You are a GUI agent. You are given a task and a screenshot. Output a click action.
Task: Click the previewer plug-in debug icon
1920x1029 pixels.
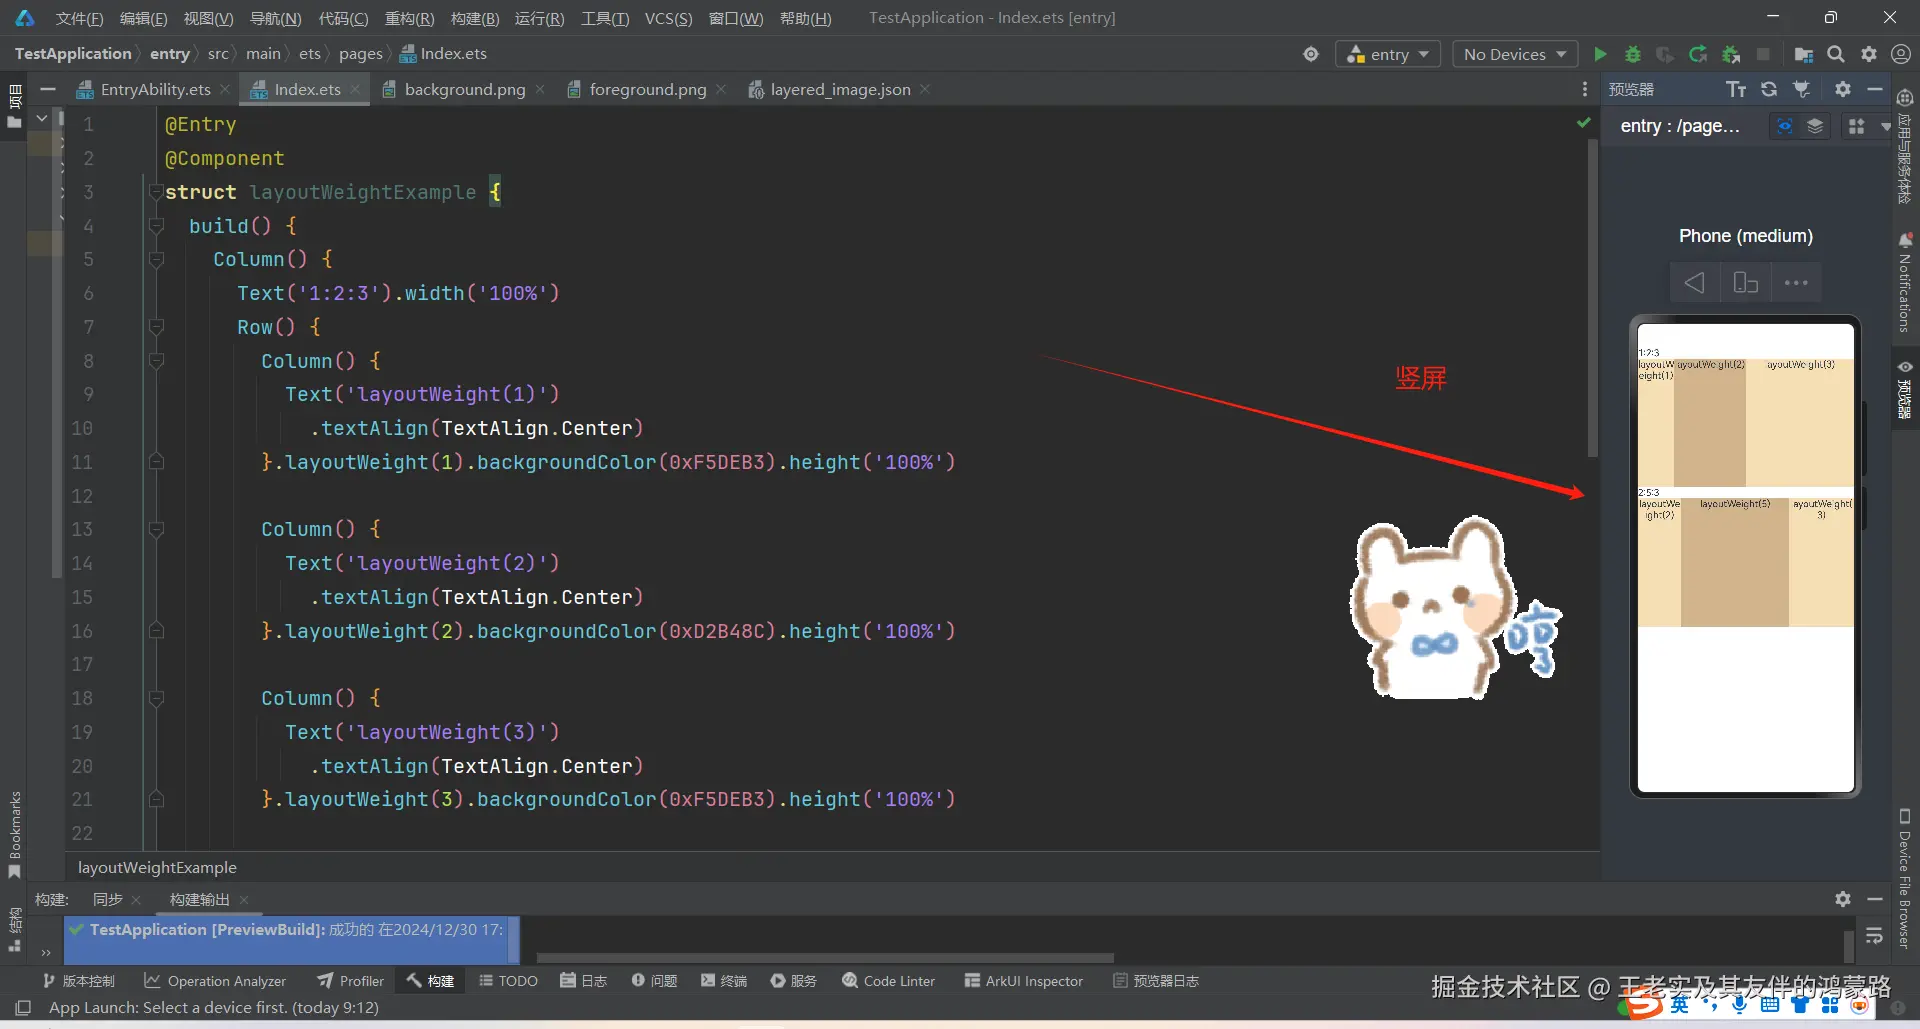click(1802, 89)
